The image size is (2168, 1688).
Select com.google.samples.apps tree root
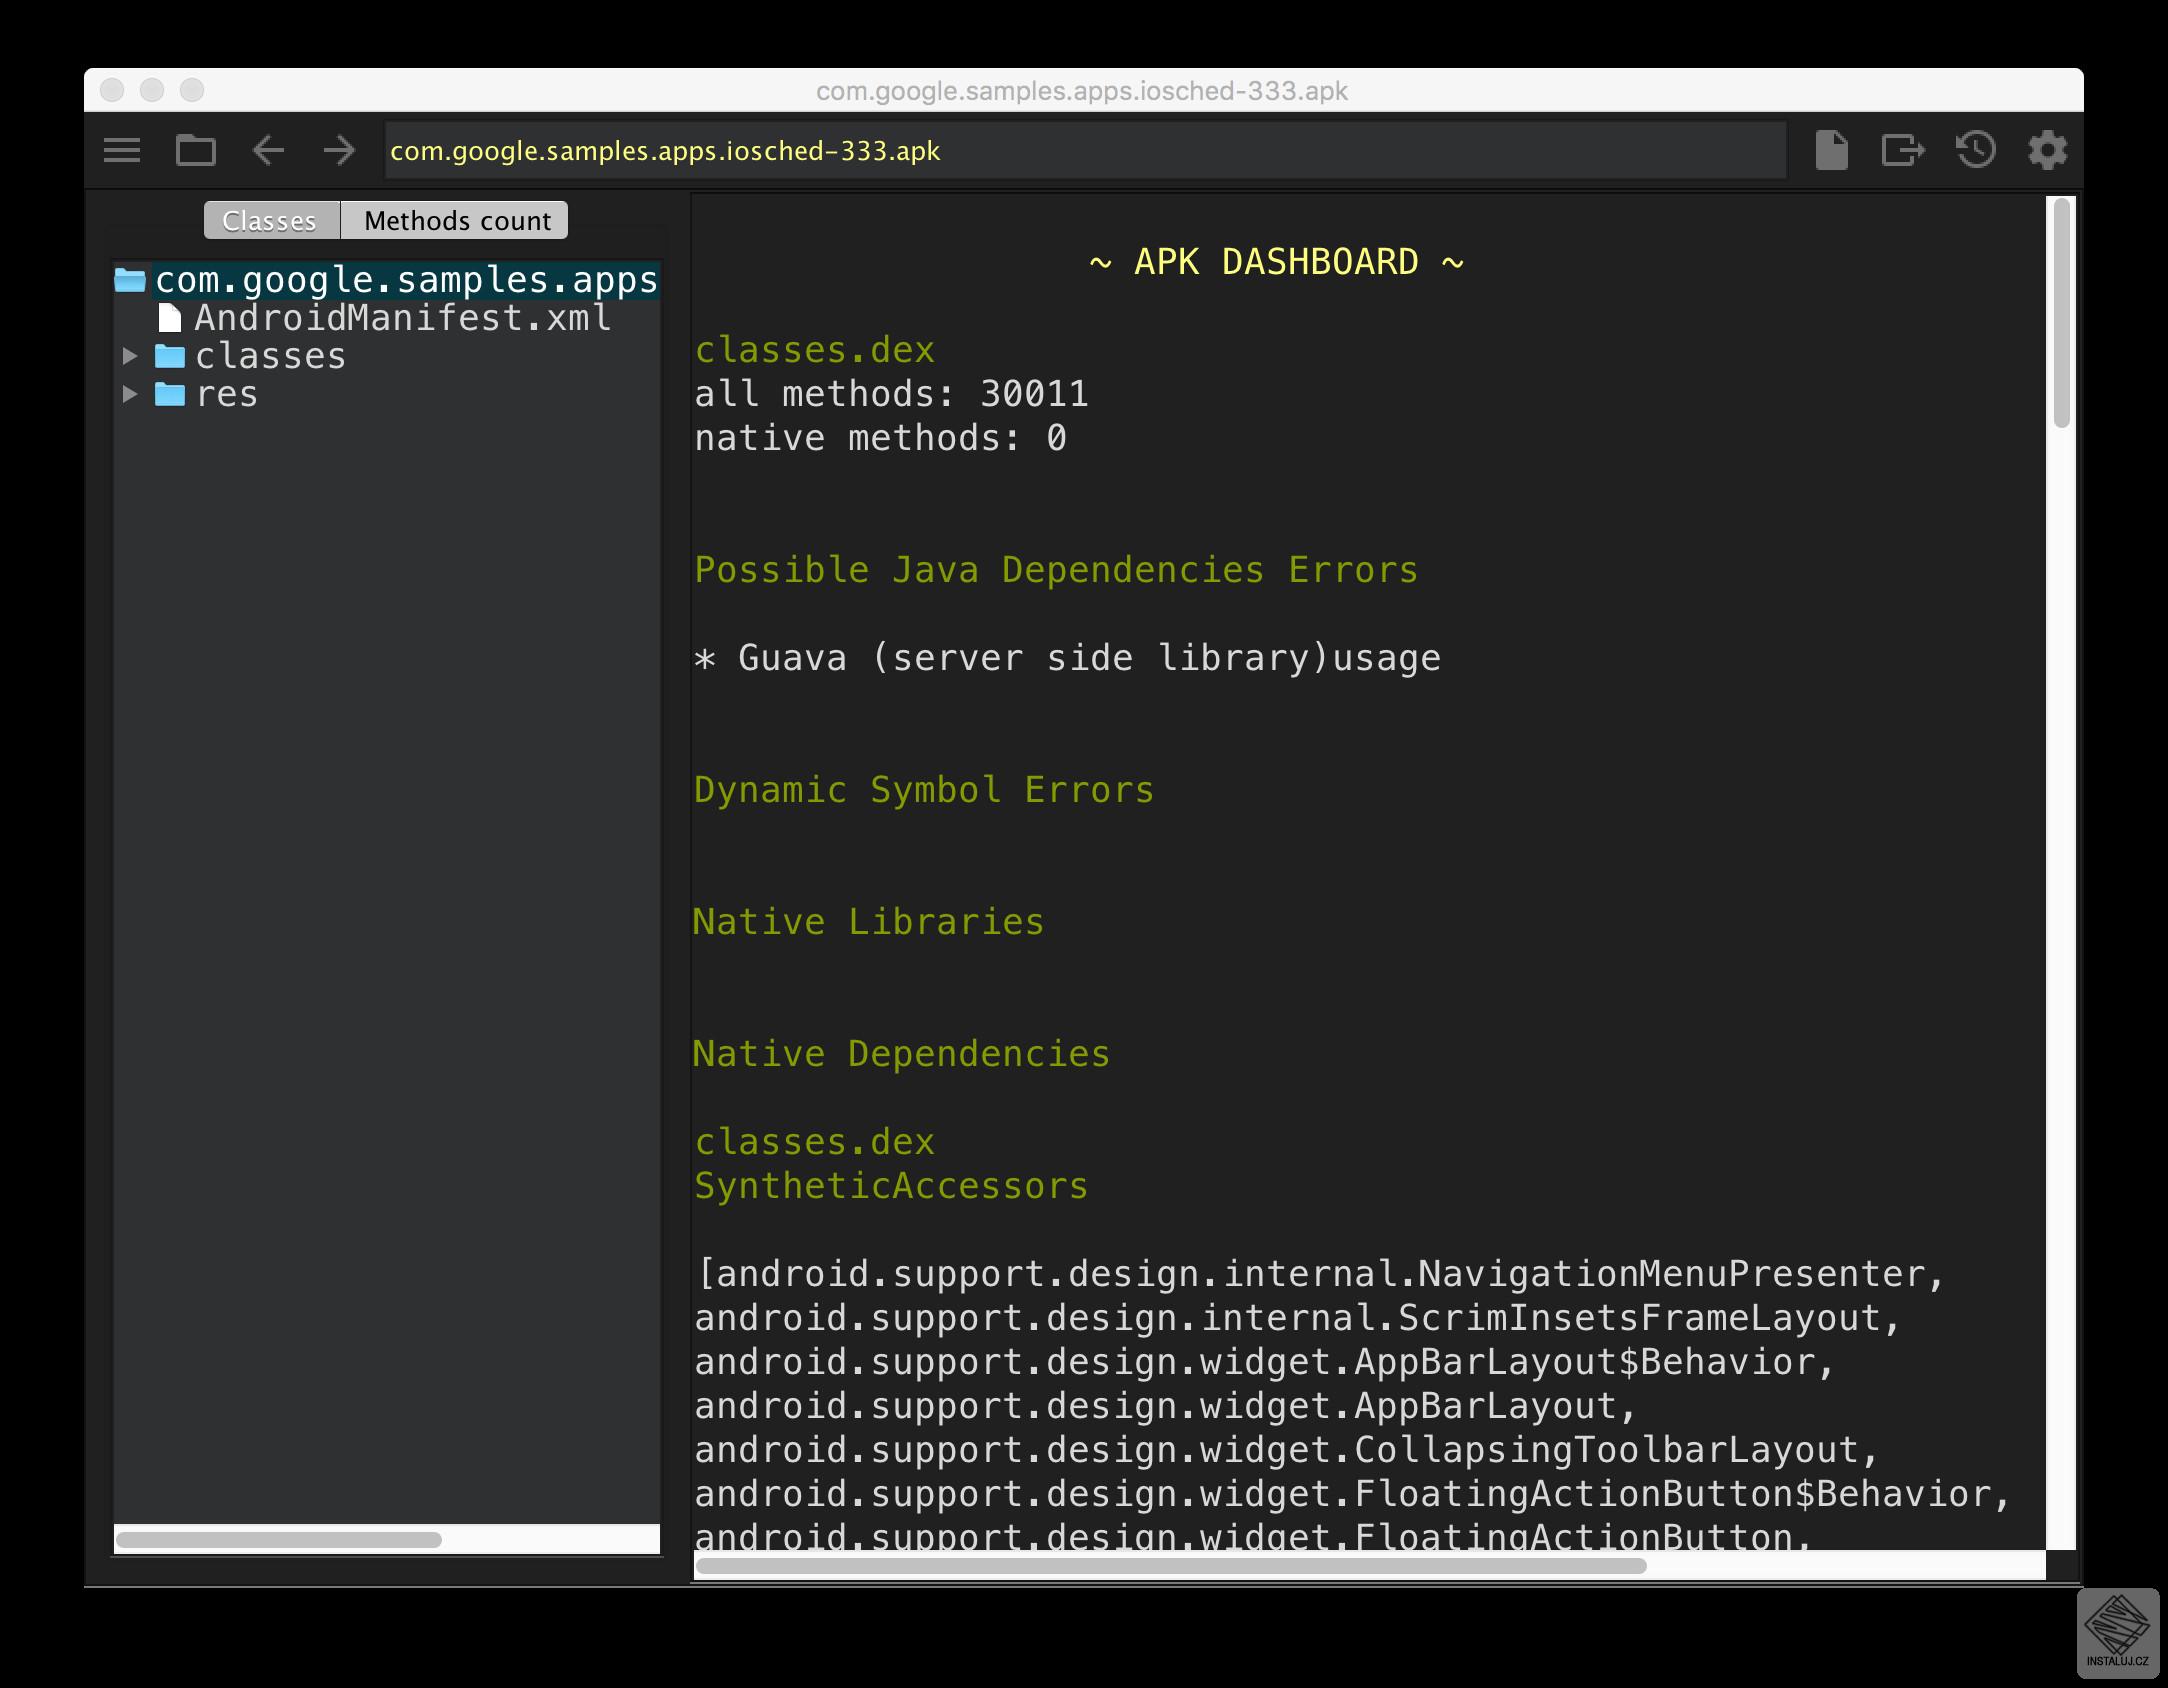pyautogui.click(x=406, y=280)
